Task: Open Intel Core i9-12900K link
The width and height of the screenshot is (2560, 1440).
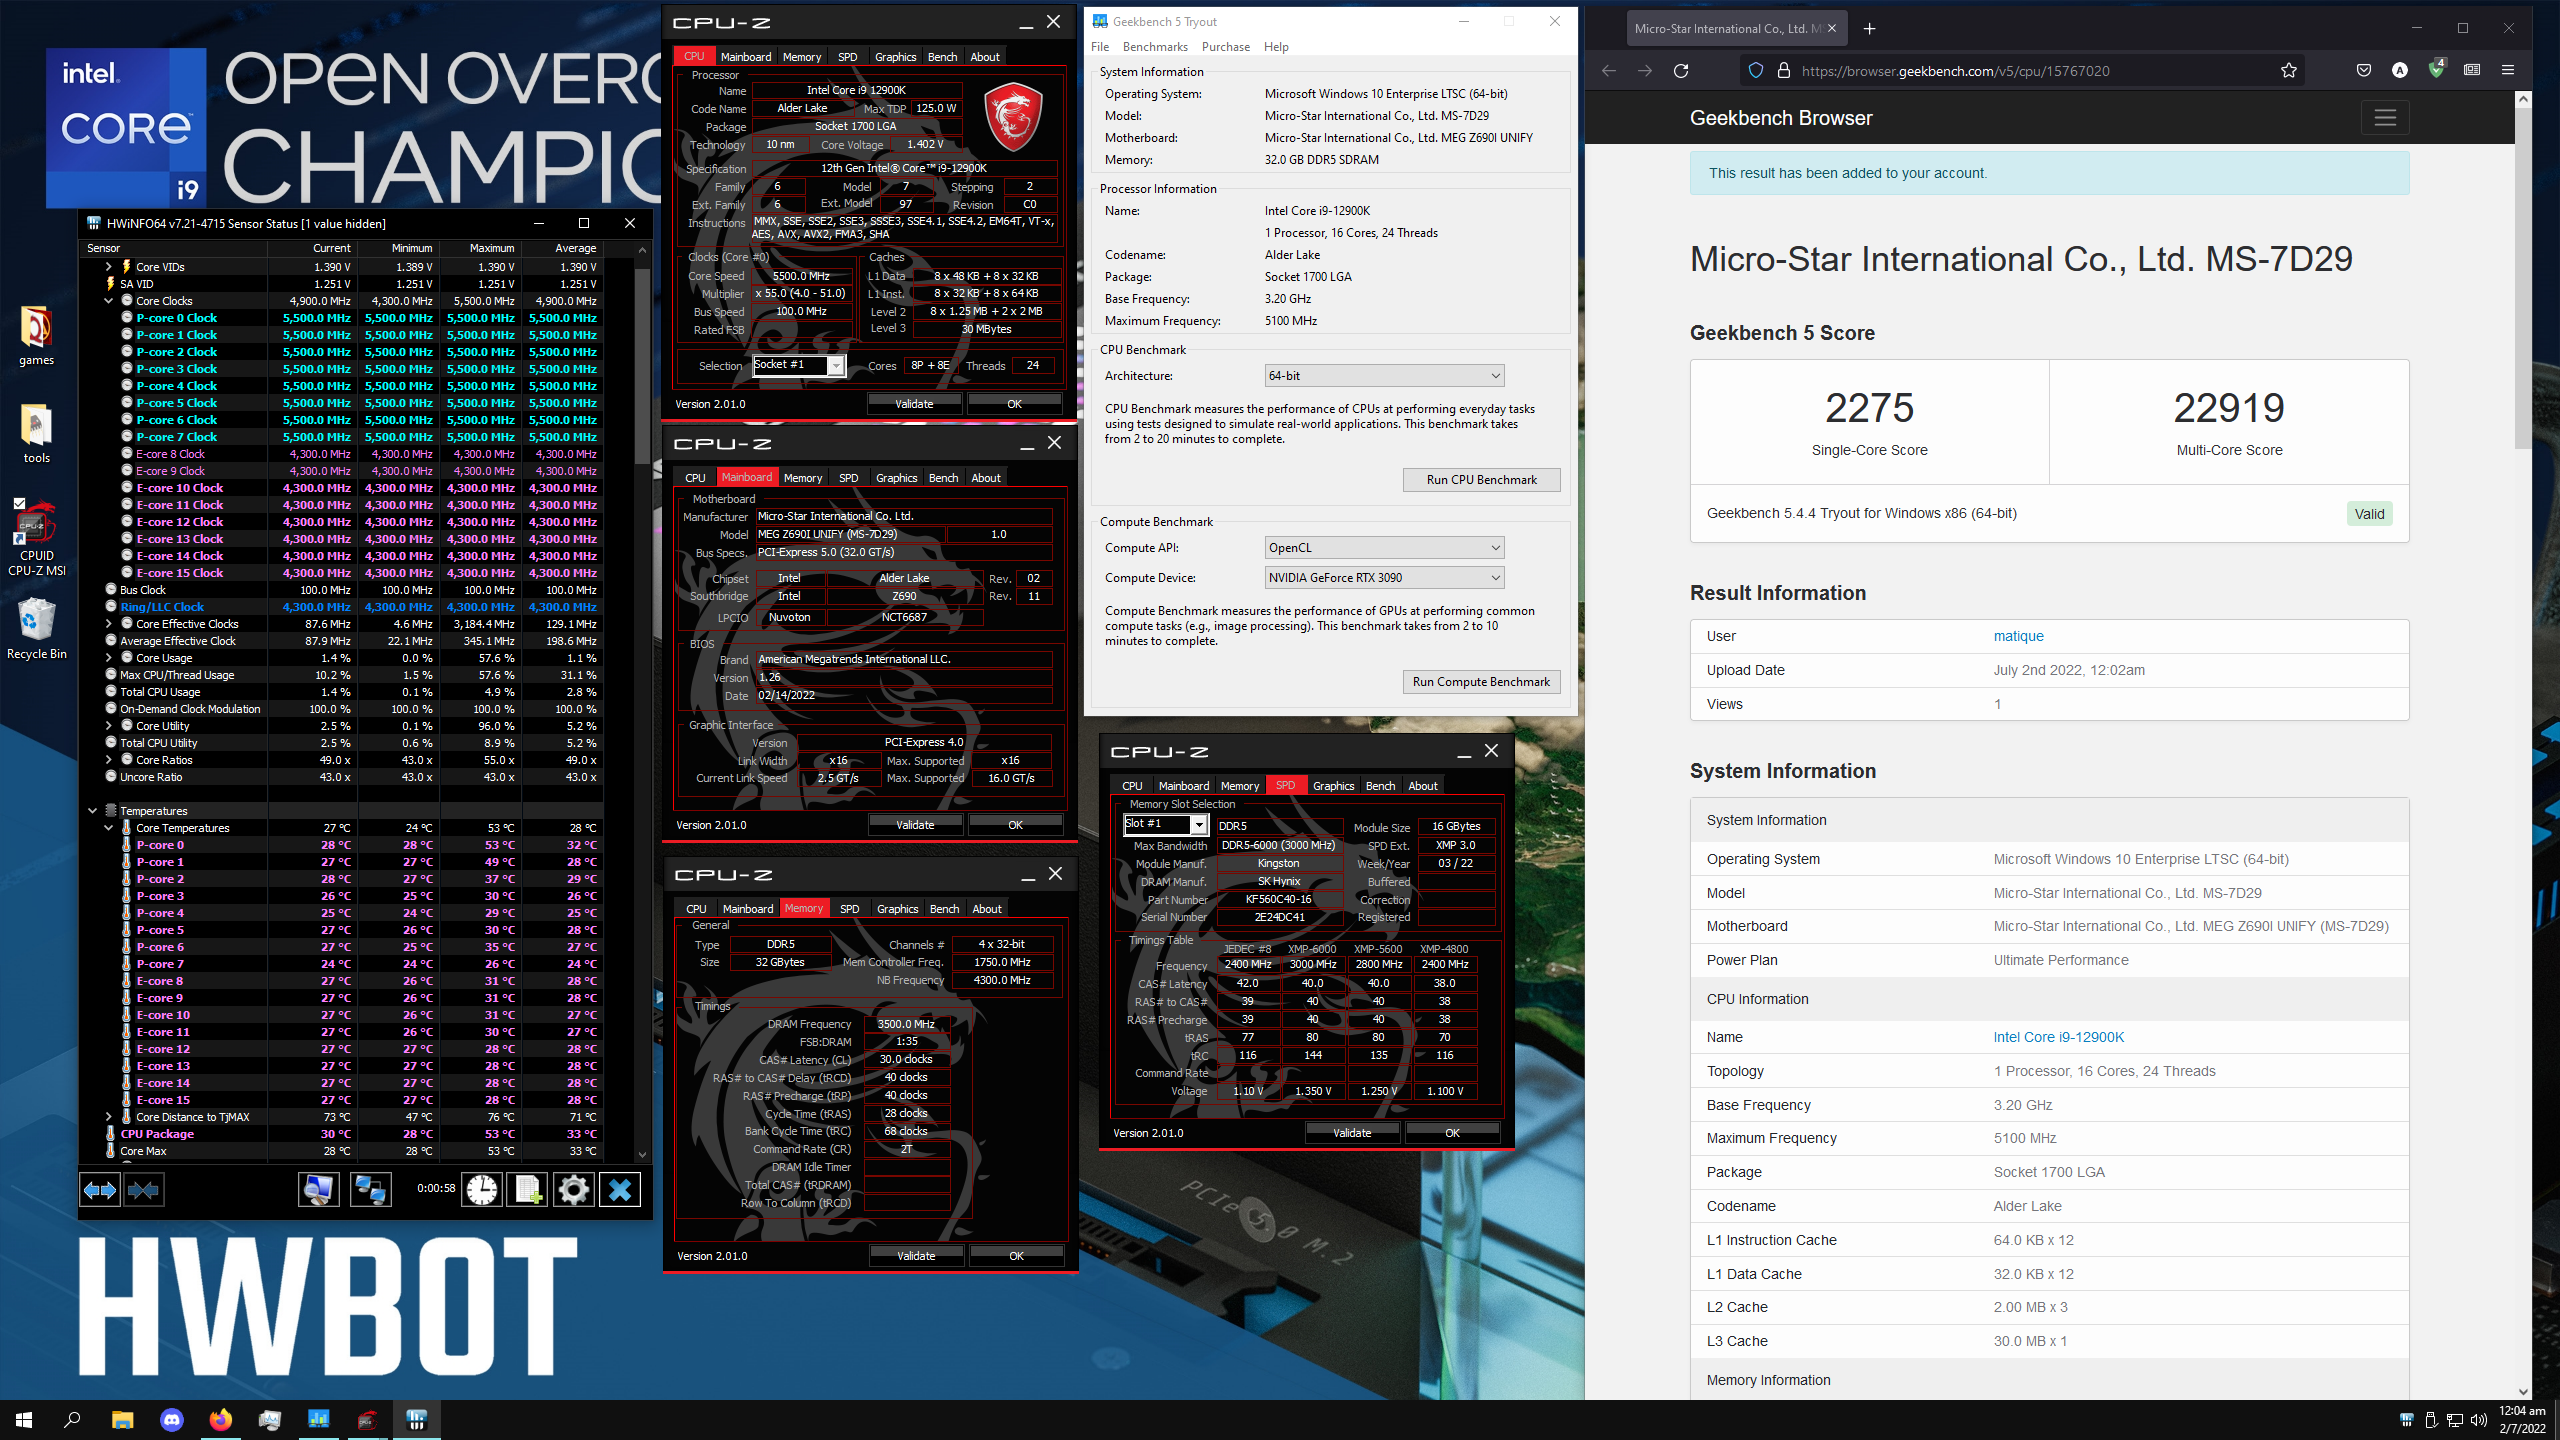Action: 2058,1037
